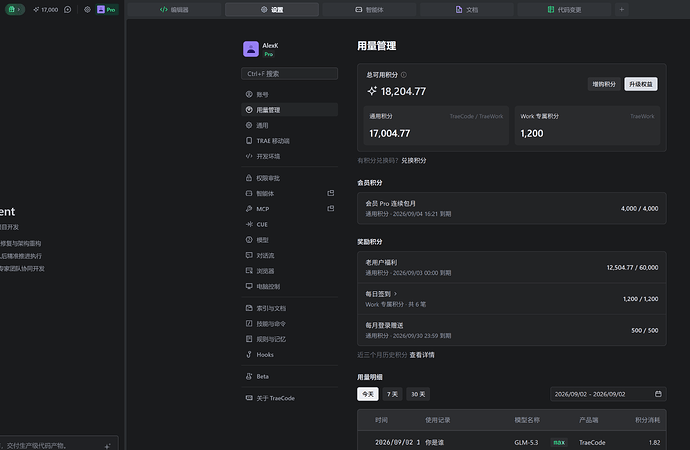Open the 通用 general settings
690x450 pixels.
point(289,125)
